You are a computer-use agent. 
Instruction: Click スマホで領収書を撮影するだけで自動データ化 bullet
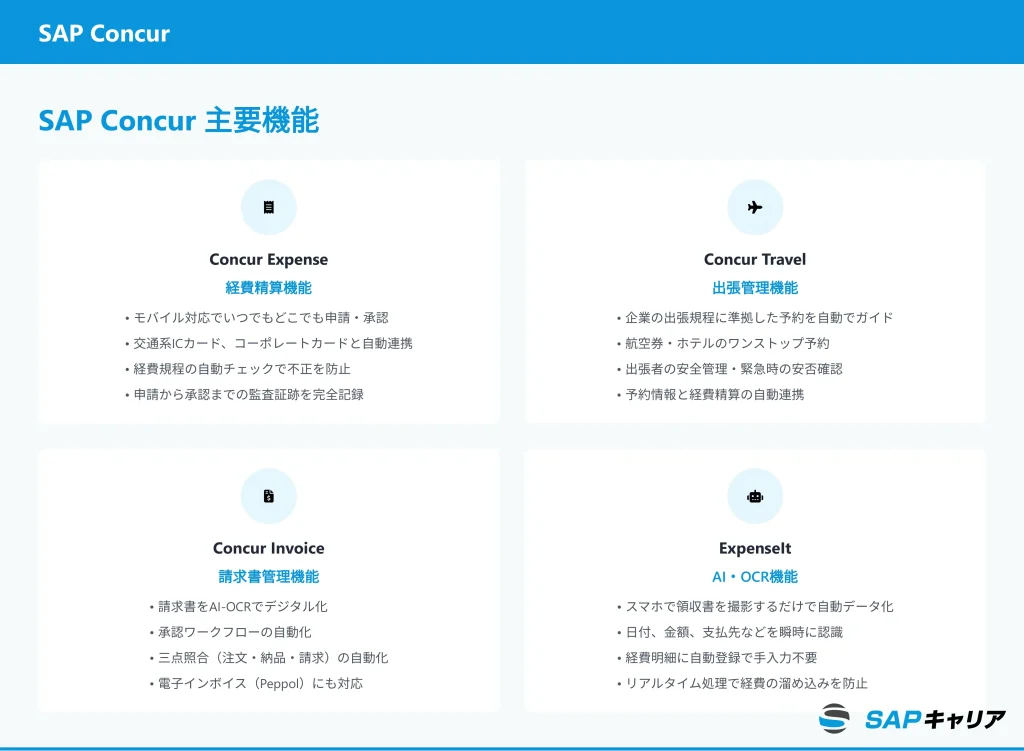pos(755,607)
